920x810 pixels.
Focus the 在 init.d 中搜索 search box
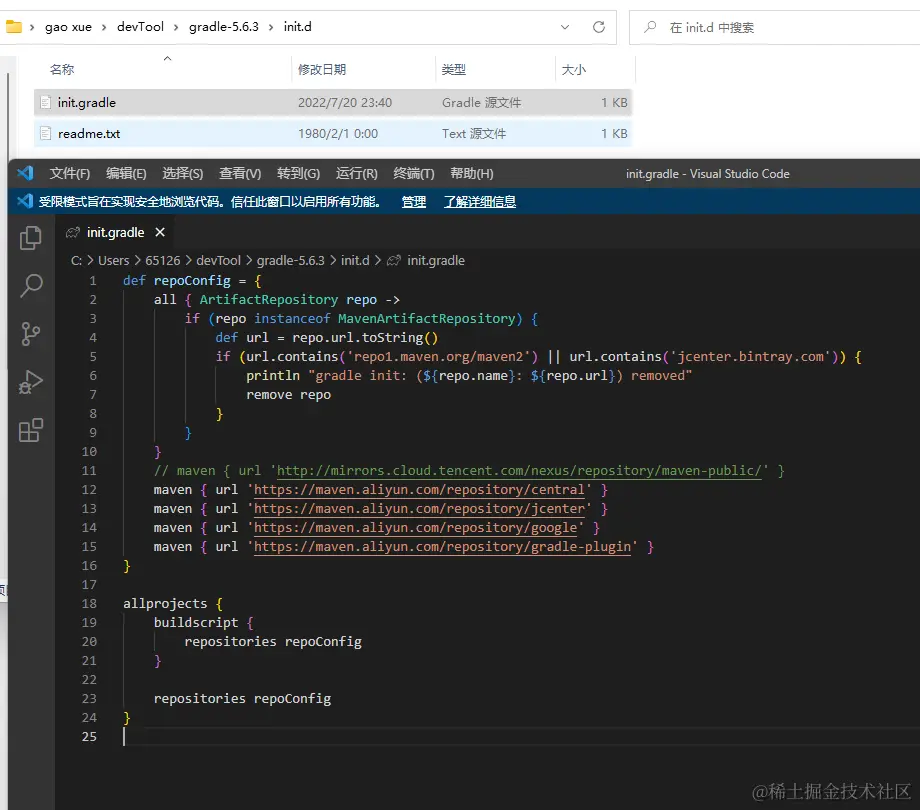774,27
